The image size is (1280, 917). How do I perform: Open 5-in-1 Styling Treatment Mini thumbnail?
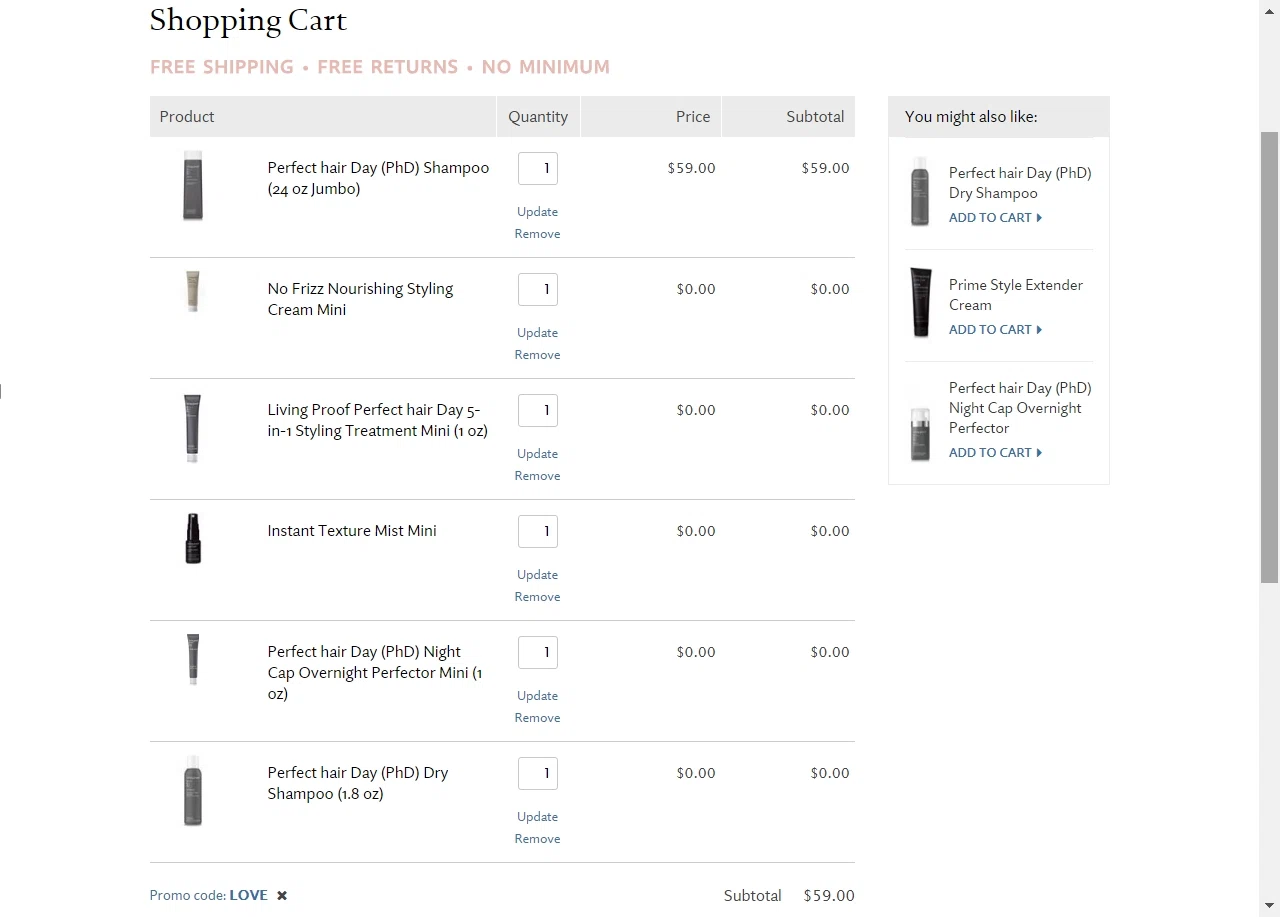[193, 428]
